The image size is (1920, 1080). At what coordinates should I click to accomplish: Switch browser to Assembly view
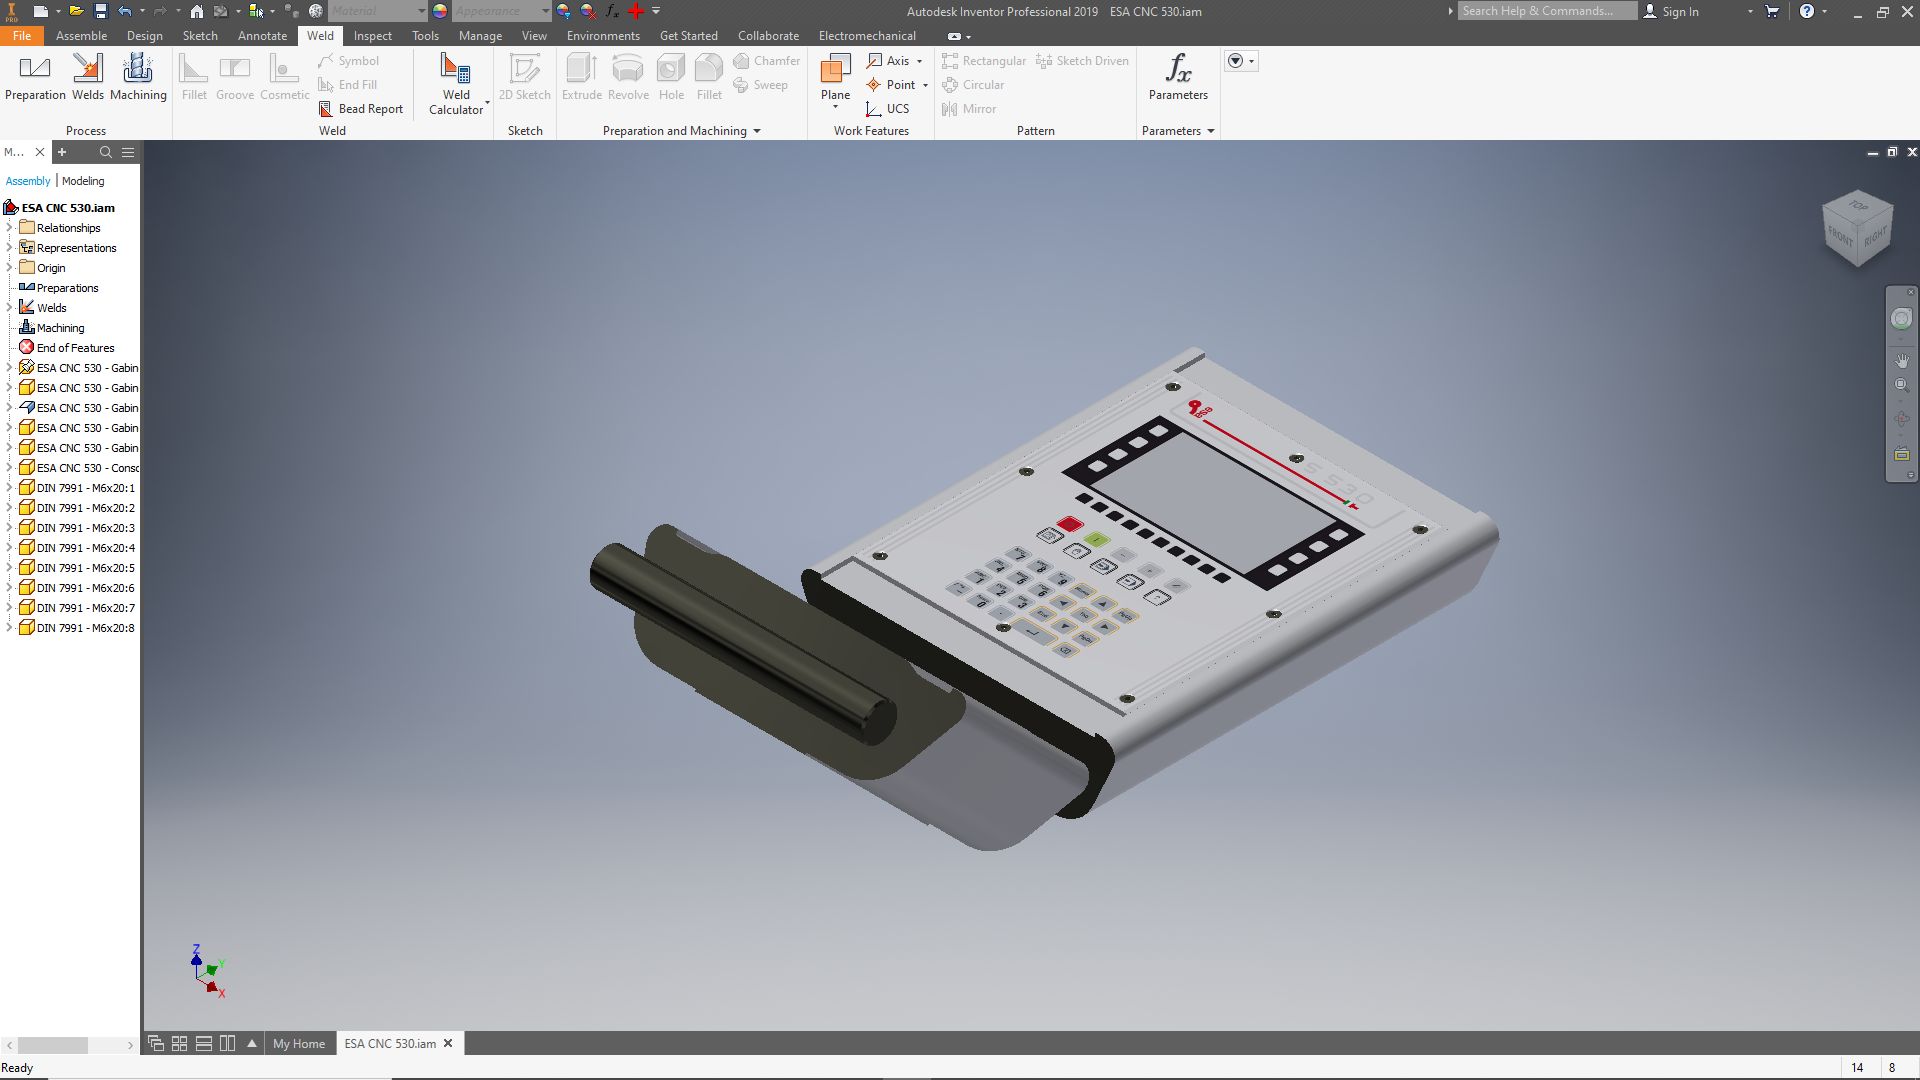coord(28,181)
